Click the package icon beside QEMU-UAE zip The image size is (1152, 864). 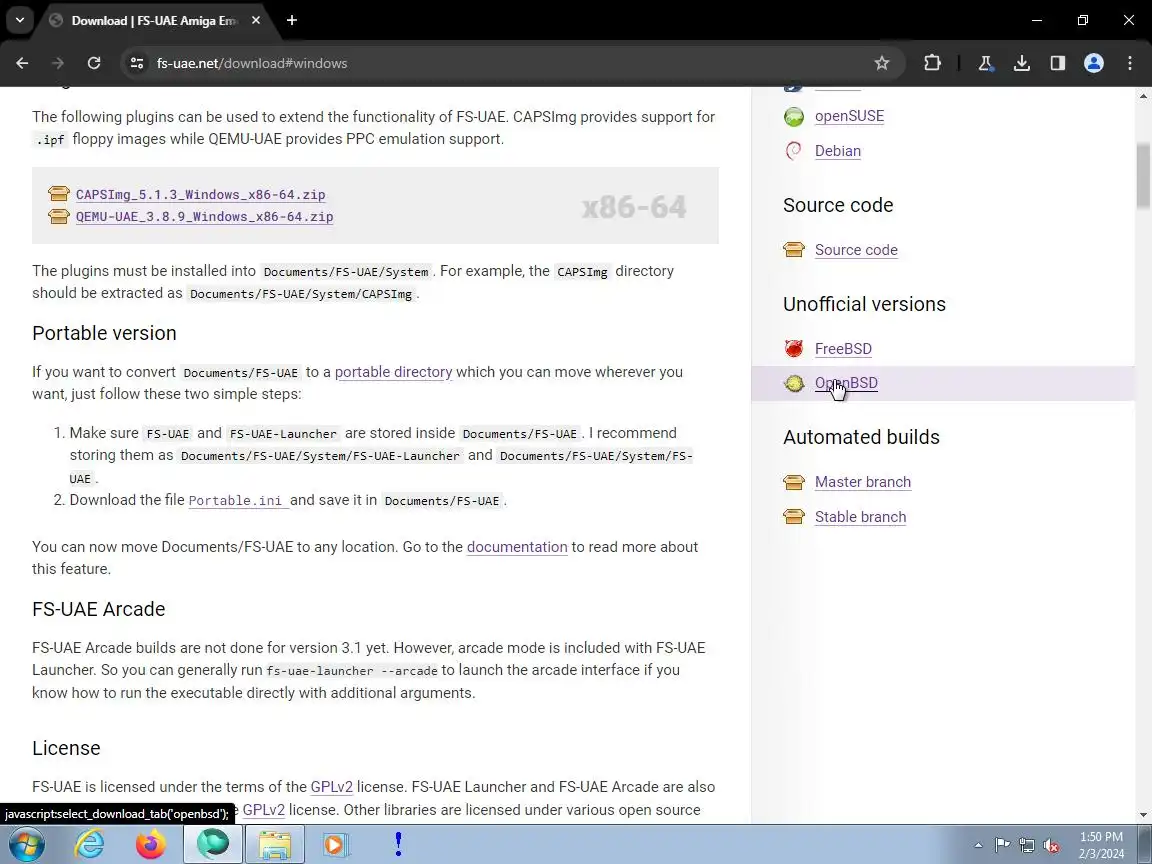(59, 216)
